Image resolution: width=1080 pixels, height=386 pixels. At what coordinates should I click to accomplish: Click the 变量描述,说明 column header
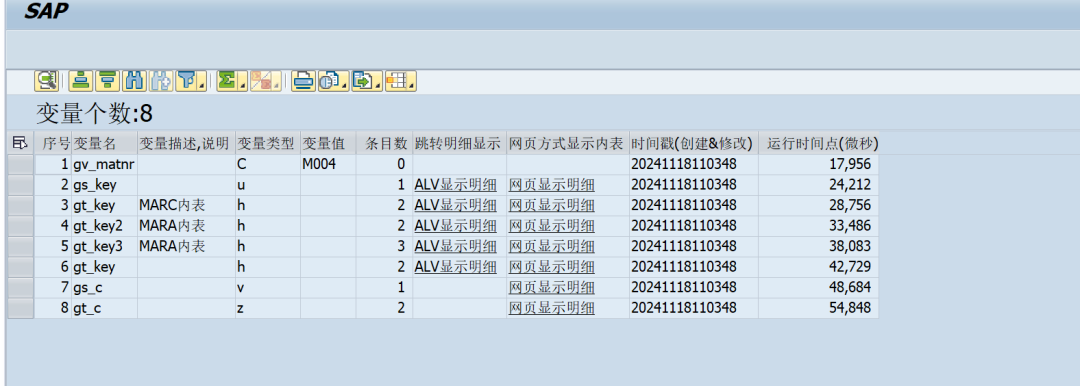click(x=186, y=143)
